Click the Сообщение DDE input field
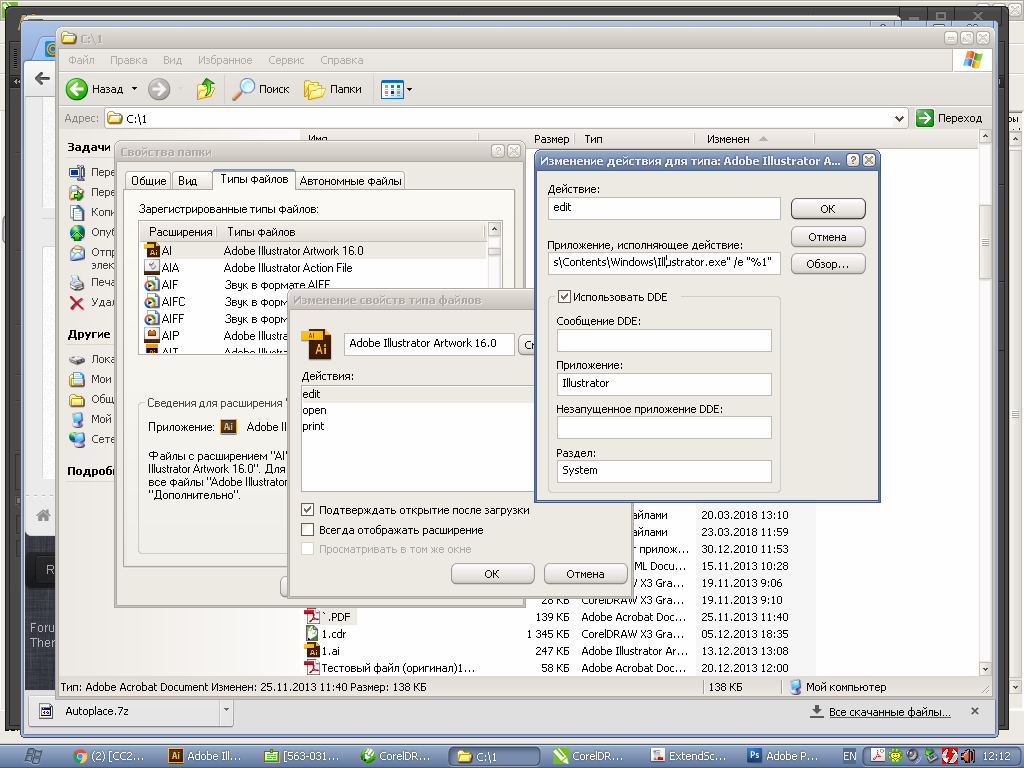The height and width of the screenshot is (768, 1024). (x=664, y=340)
